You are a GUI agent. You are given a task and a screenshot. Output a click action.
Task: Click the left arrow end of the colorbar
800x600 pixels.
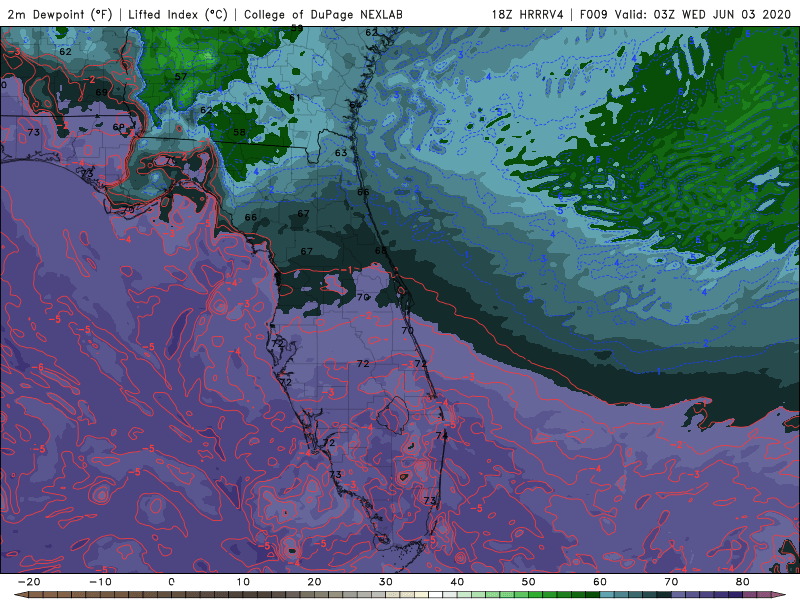pyautogui.click(x=19, y=595)
